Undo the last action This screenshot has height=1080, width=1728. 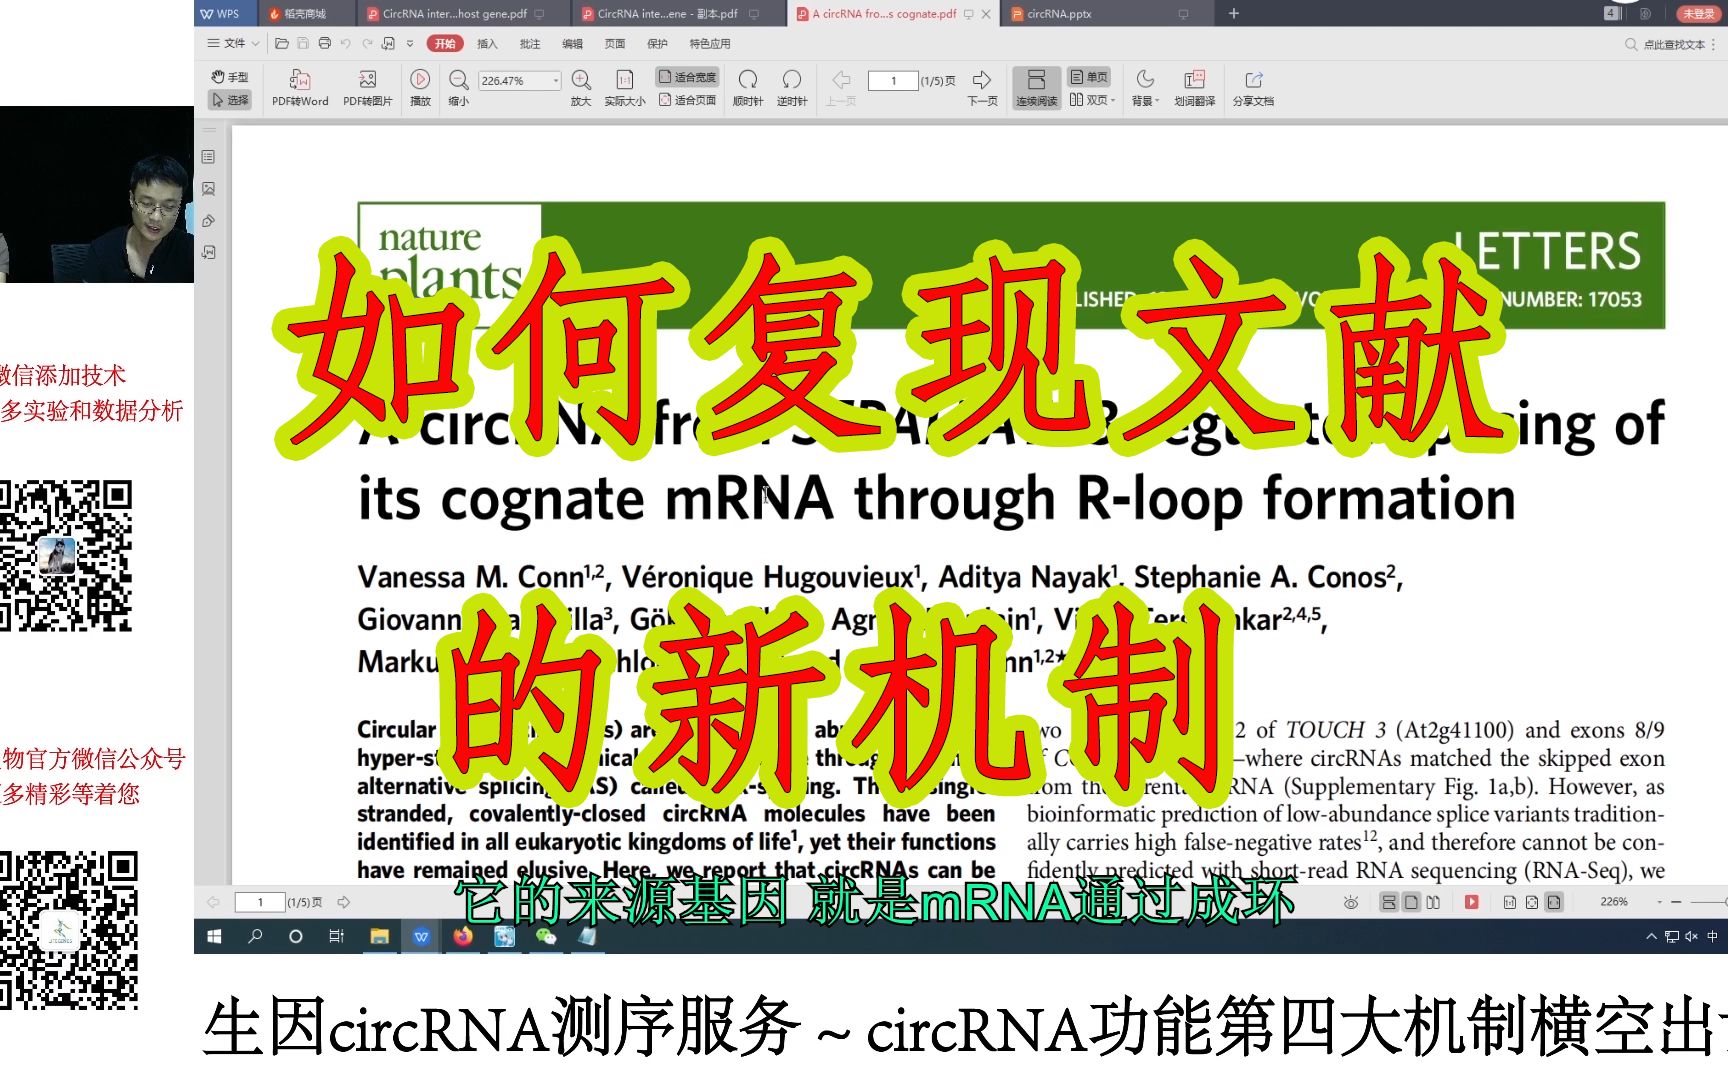coord(346,43)
